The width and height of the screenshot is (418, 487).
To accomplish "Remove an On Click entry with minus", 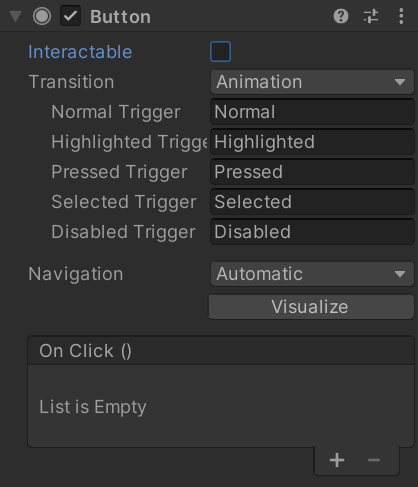I will pos(374,460).
